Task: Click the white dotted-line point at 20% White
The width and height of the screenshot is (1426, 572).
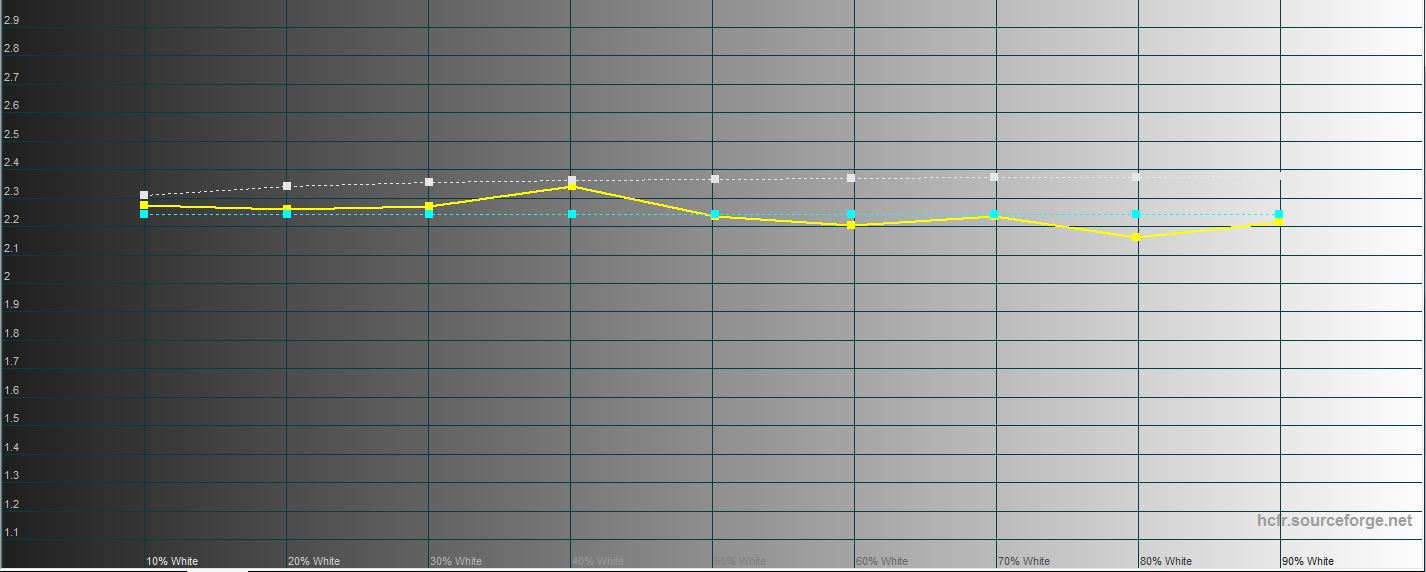Action: pyautogui.click(x=287, y=186)
